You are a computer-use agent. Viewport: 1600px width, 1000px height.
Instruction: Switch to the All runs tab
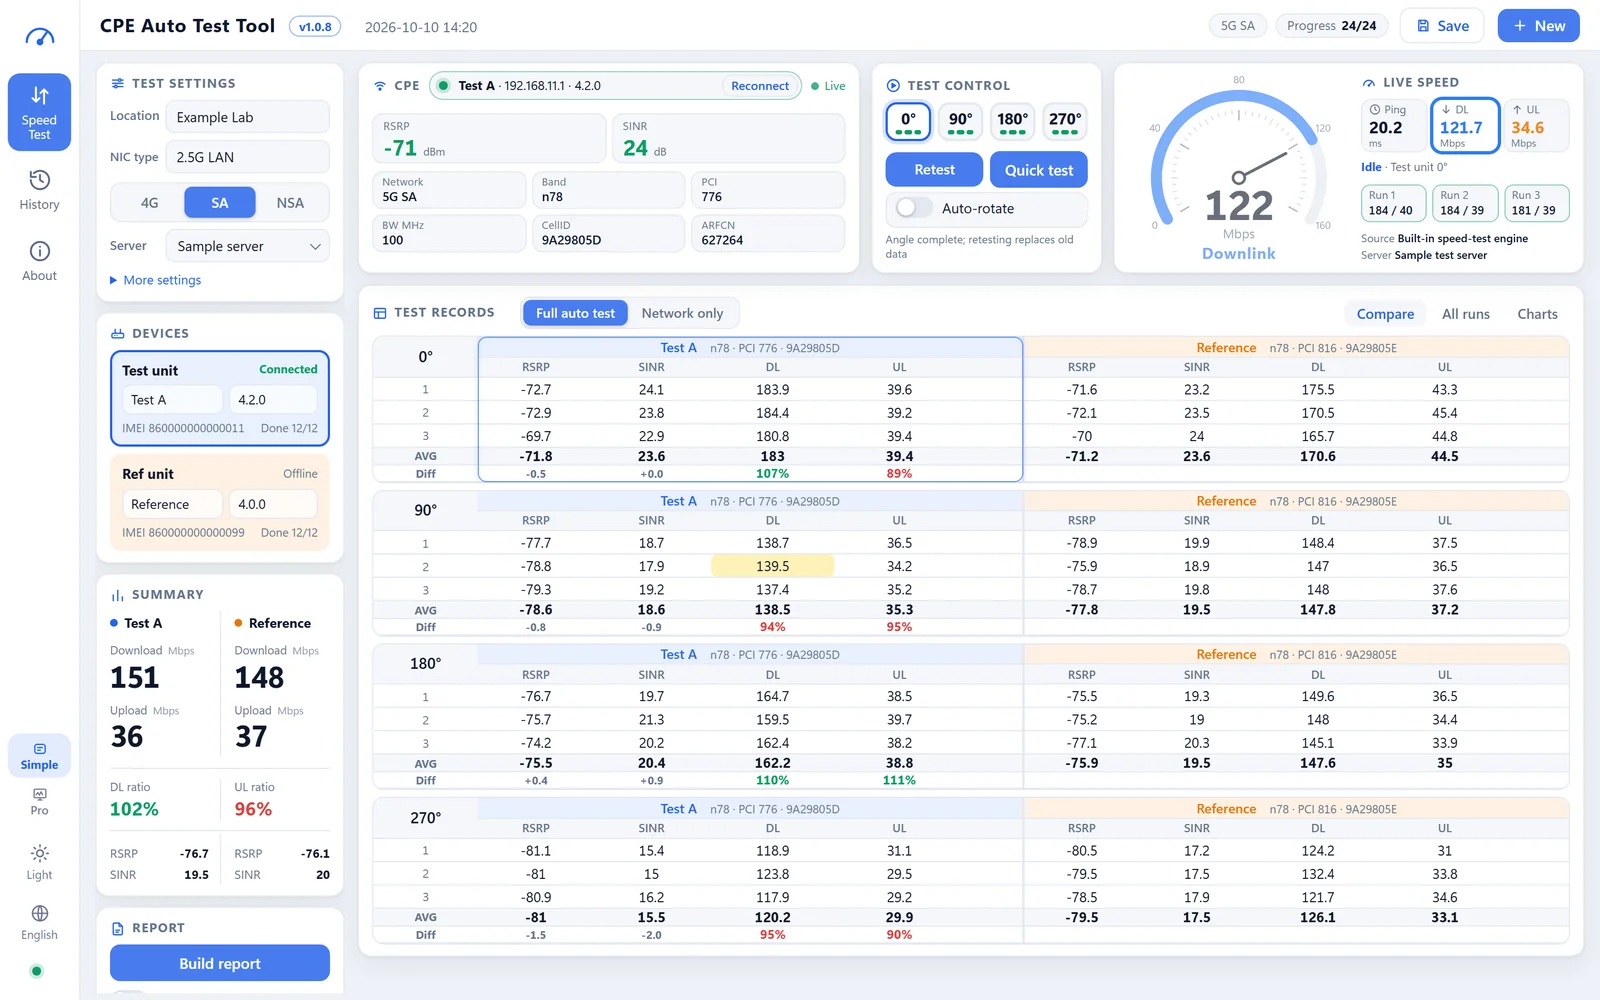(1466, 314)
